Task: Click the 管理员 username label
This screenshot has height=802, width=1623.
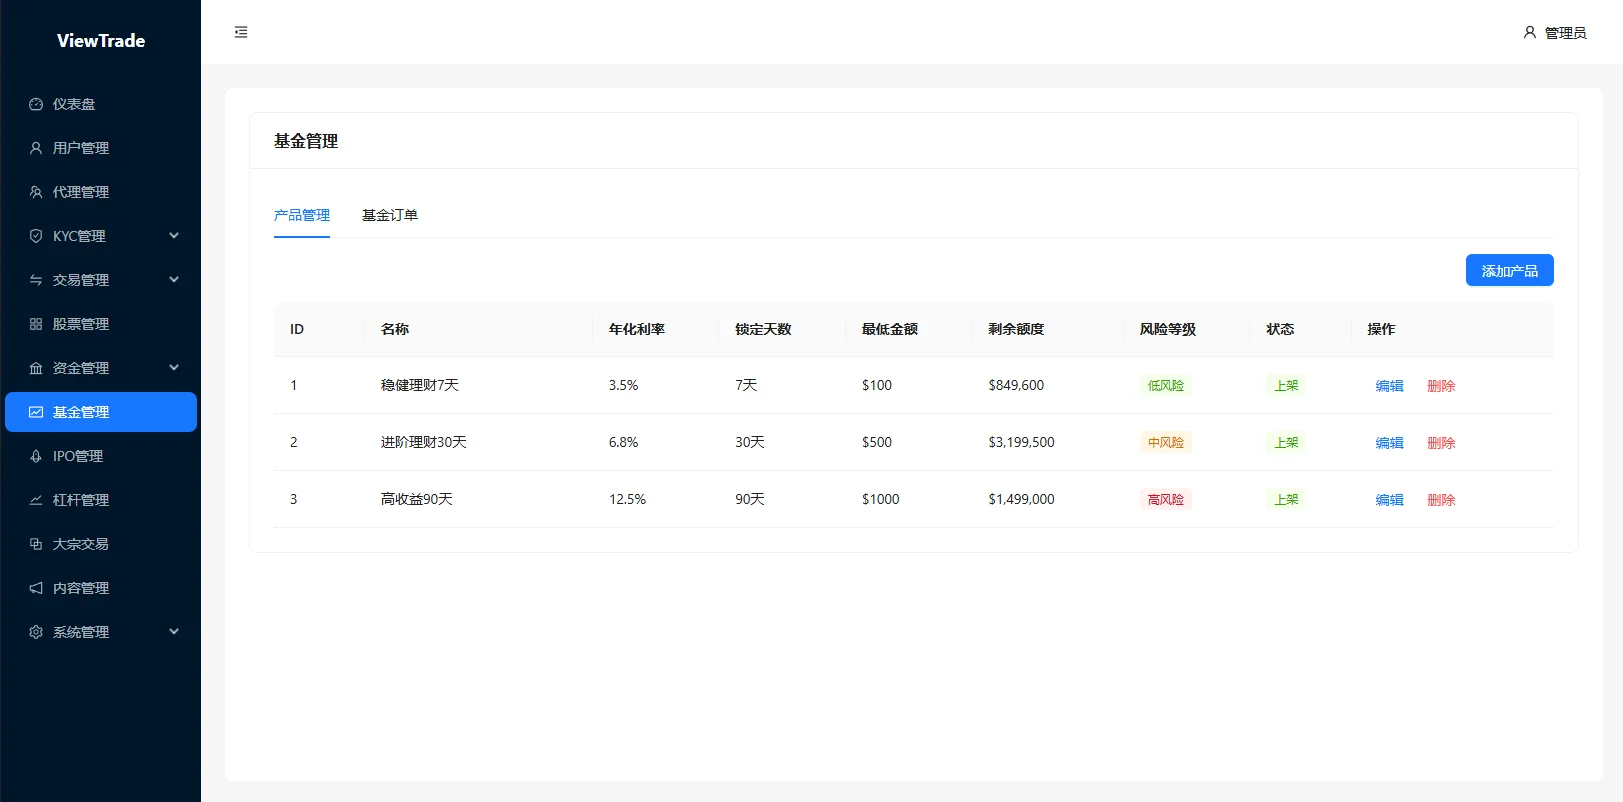Action: pos(1565,33)
